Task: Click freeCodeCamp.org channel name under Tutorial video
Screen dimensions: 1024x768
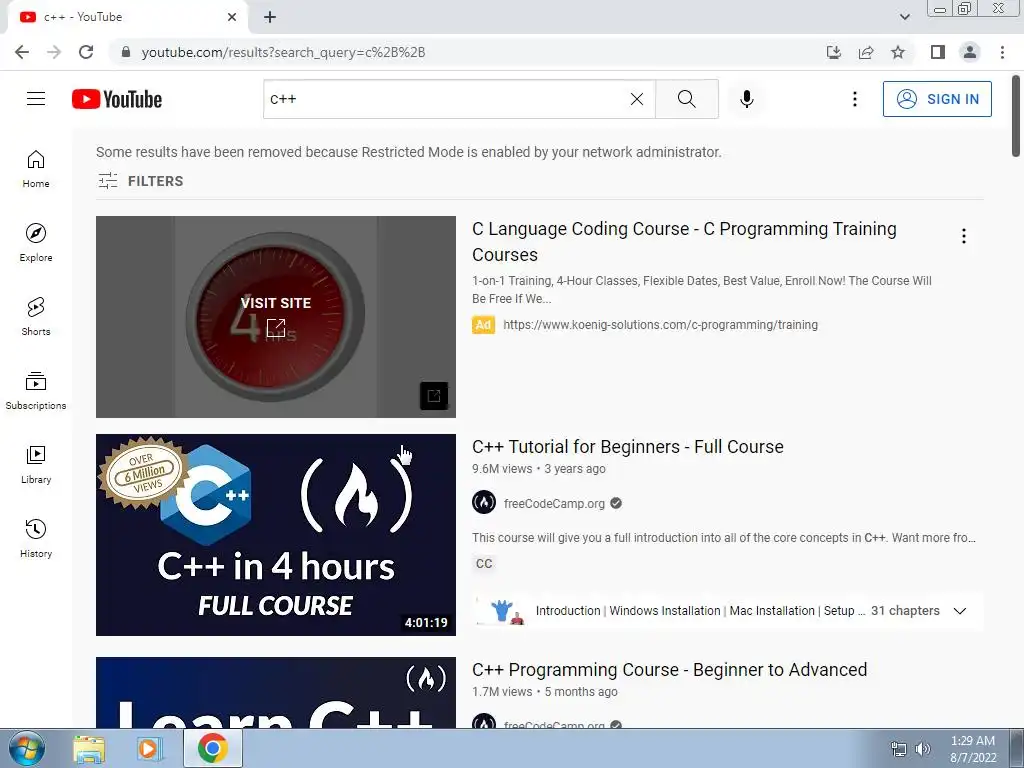Action: click(554, 504)
